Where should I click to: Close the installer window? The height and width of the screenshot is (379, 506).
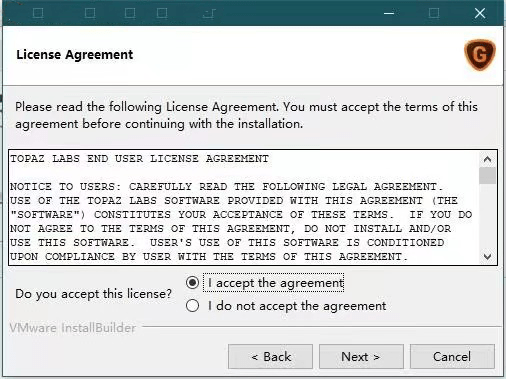click(x=480, y=13)
